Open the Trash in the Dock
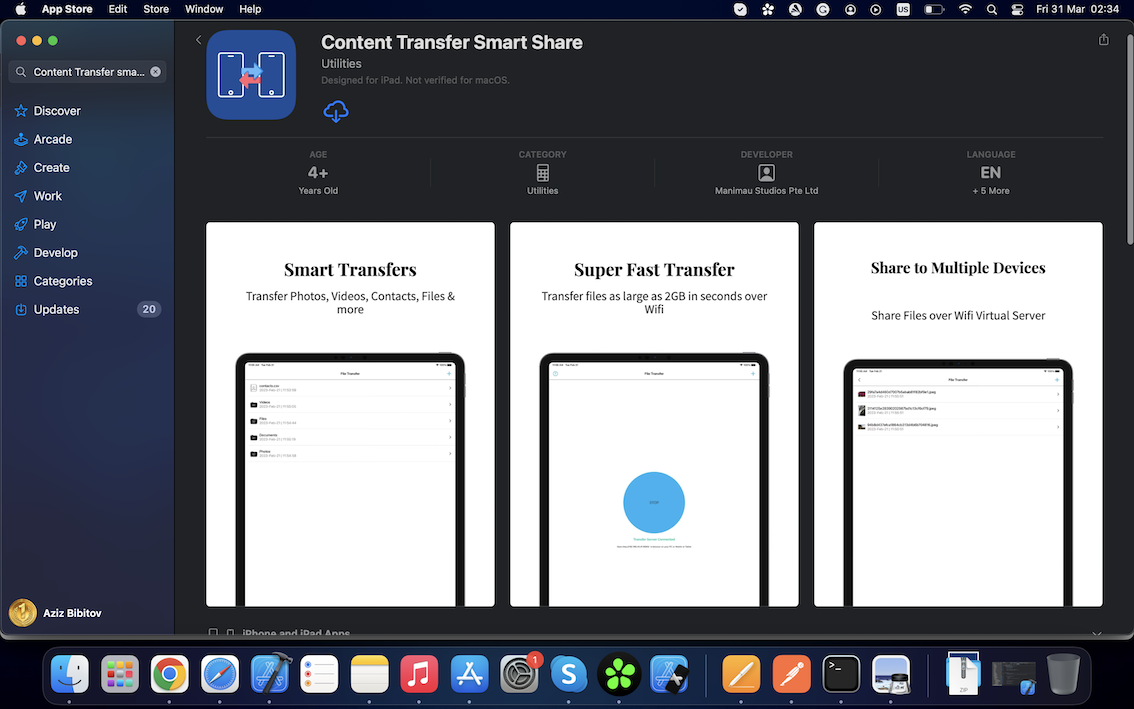This screenshot has height=709, width=1134. (1062, 674)
